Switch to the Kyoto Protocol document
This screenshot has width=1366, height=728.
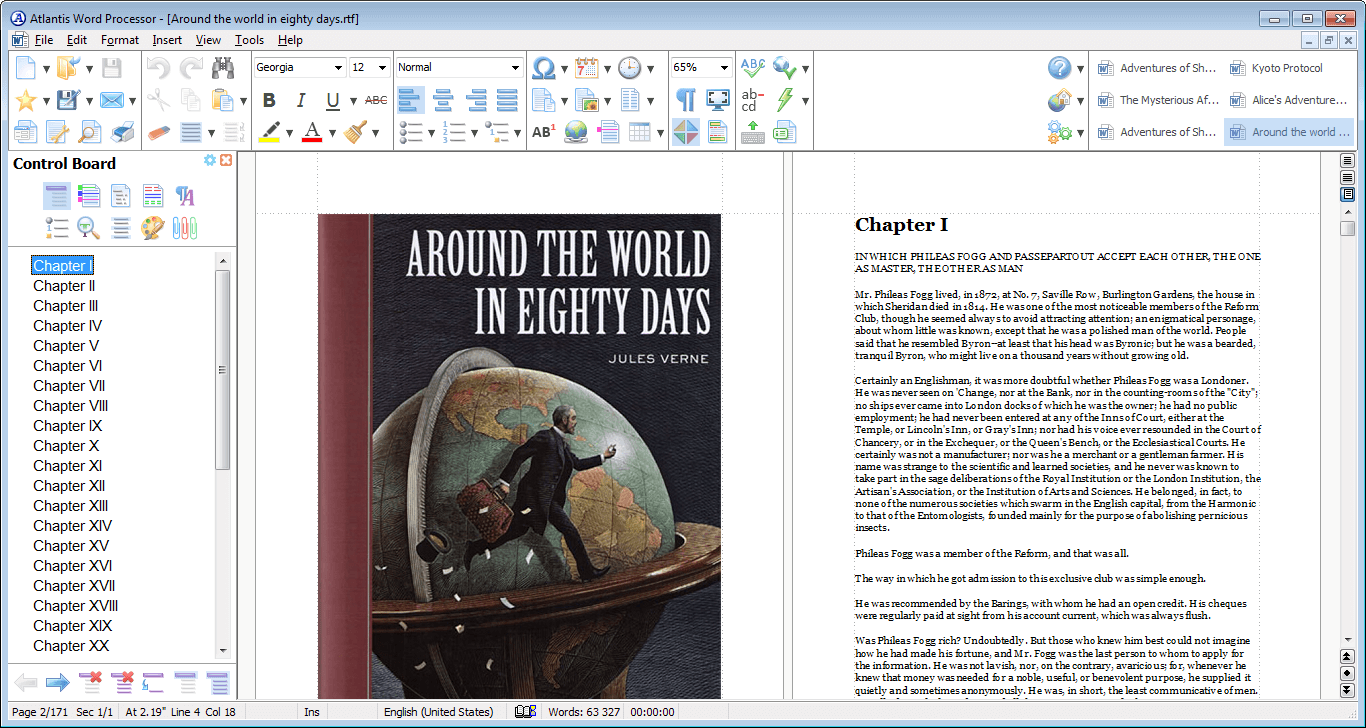tap(1288, 68)
